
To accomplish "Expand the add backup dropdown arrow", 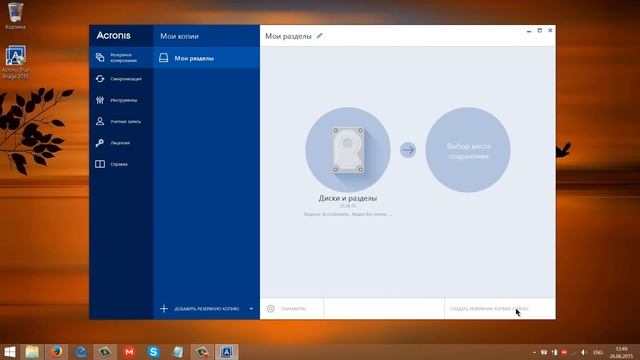I will pyautogui.click(x=251, y=309).
